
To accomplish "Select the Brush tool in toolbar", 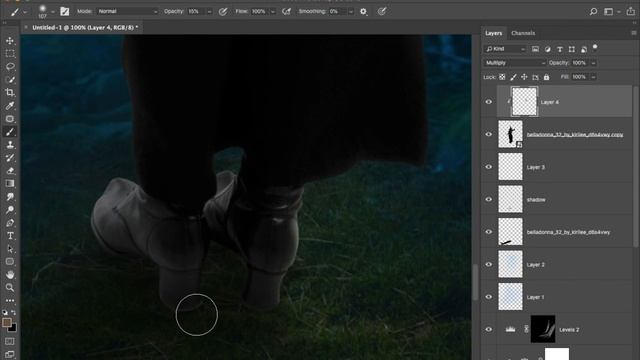I will click(10, 132).
